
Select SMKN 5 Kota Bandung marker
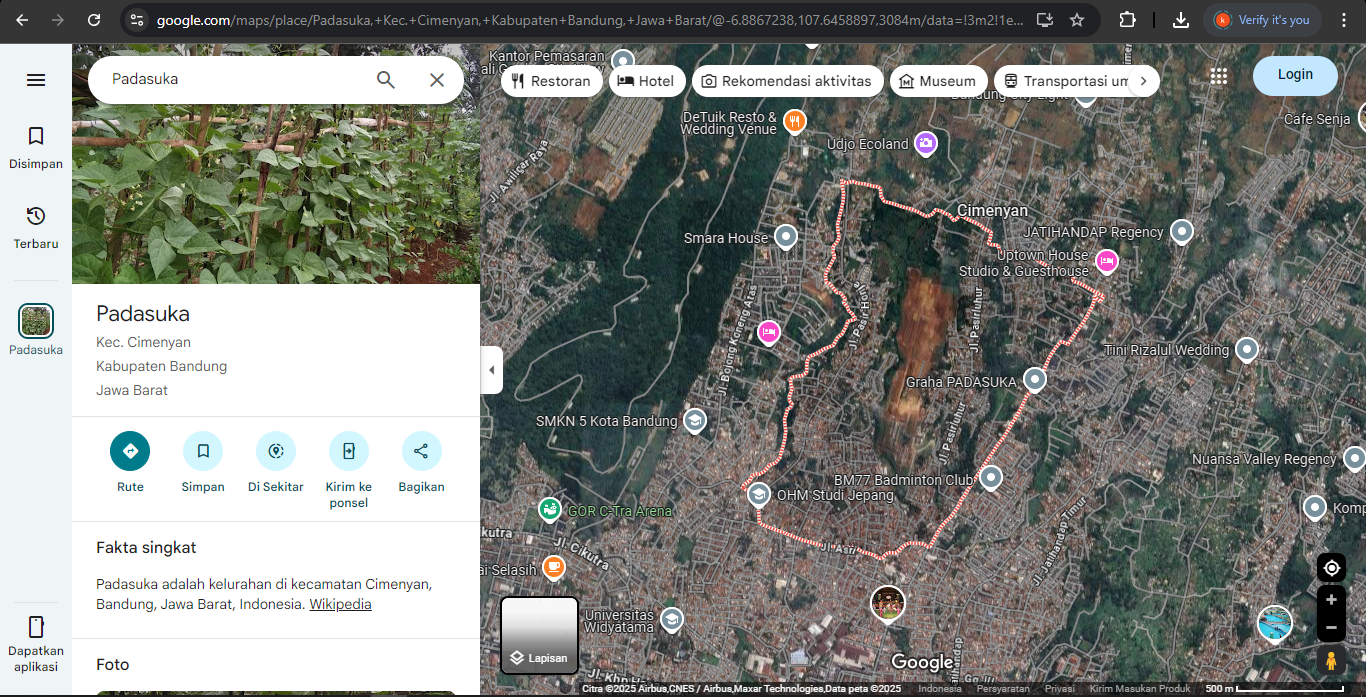click(x=694, y=421)
